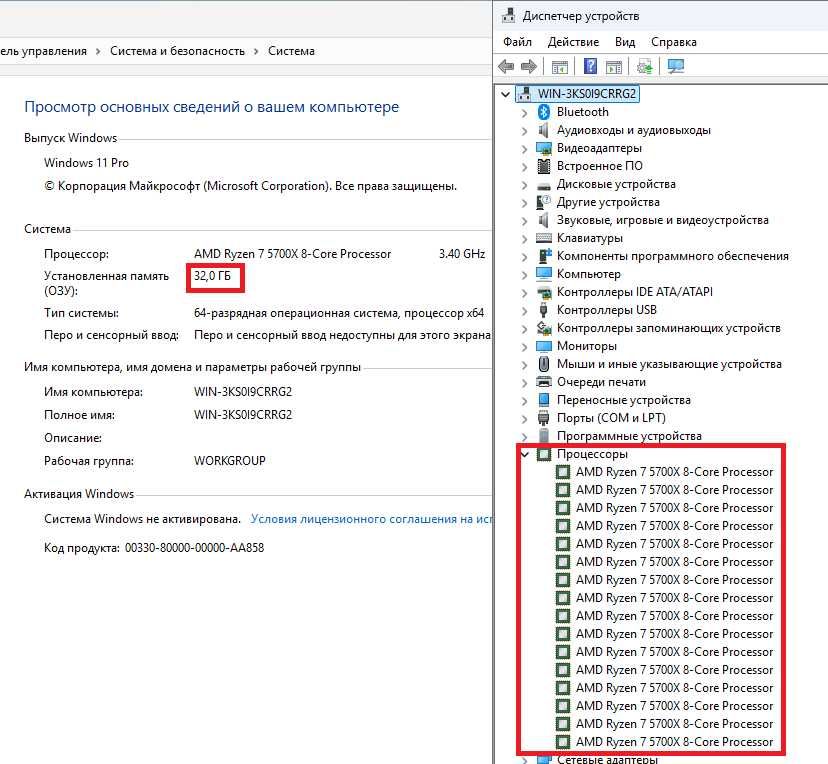Select the Сетевые адаптеры tree label
The height and width of the screenshot is (764, 828).
pos(607,759)
